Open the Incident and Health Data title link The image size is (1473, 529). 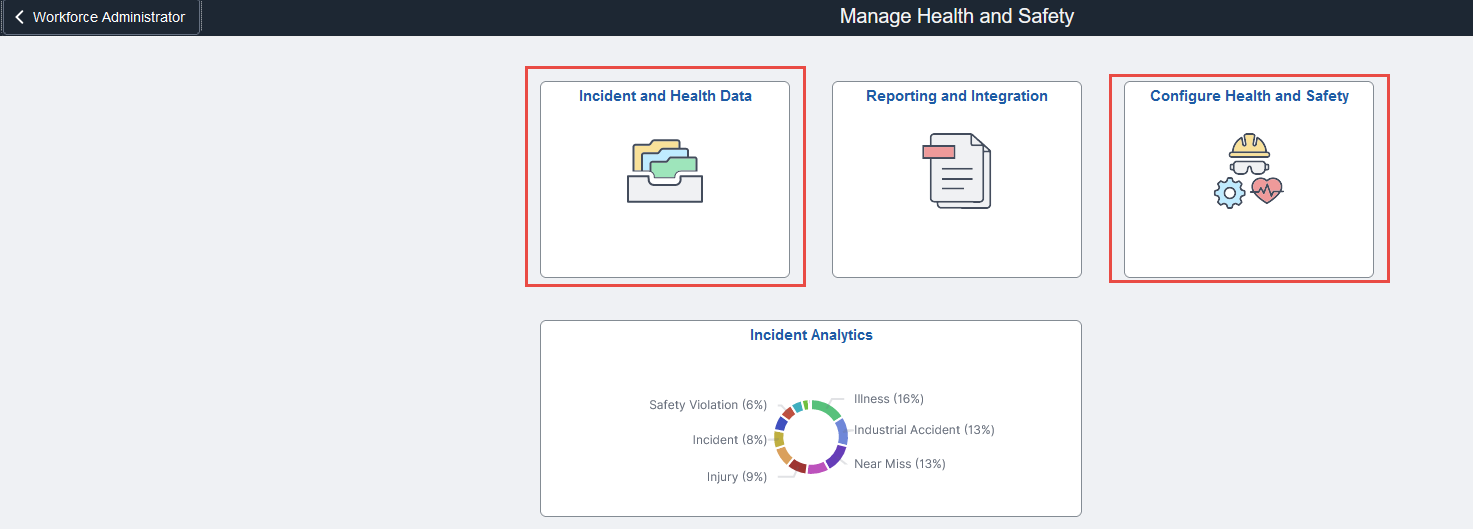coord(665,96)
